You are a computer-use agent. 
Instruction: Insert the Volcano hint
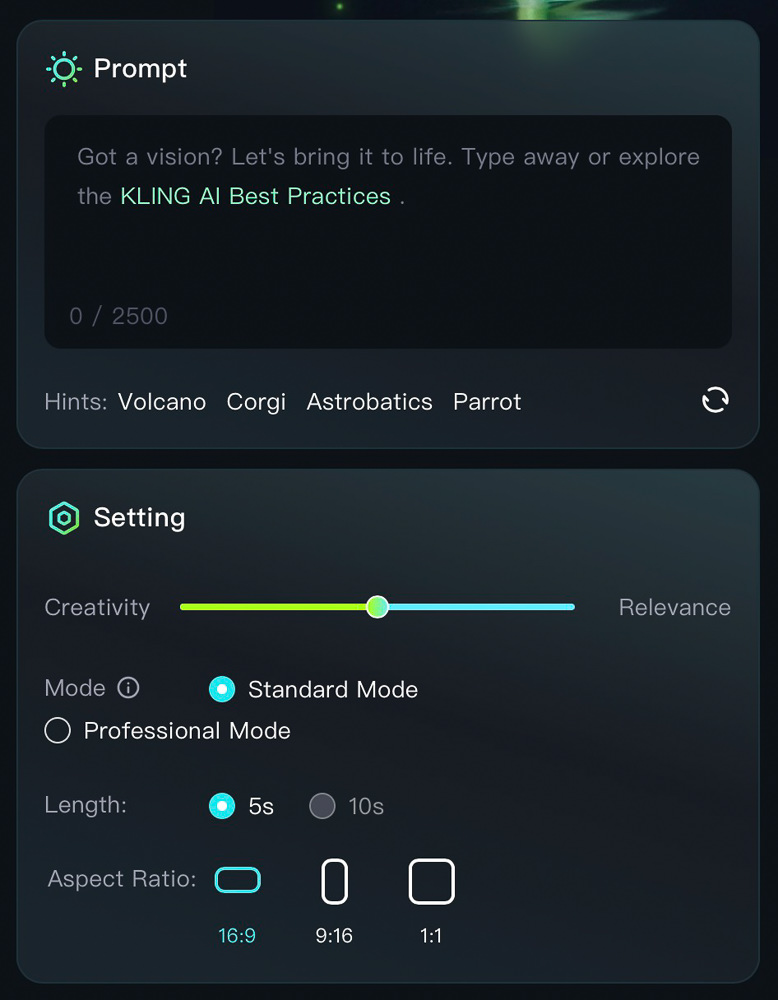(x=162, y=402)
